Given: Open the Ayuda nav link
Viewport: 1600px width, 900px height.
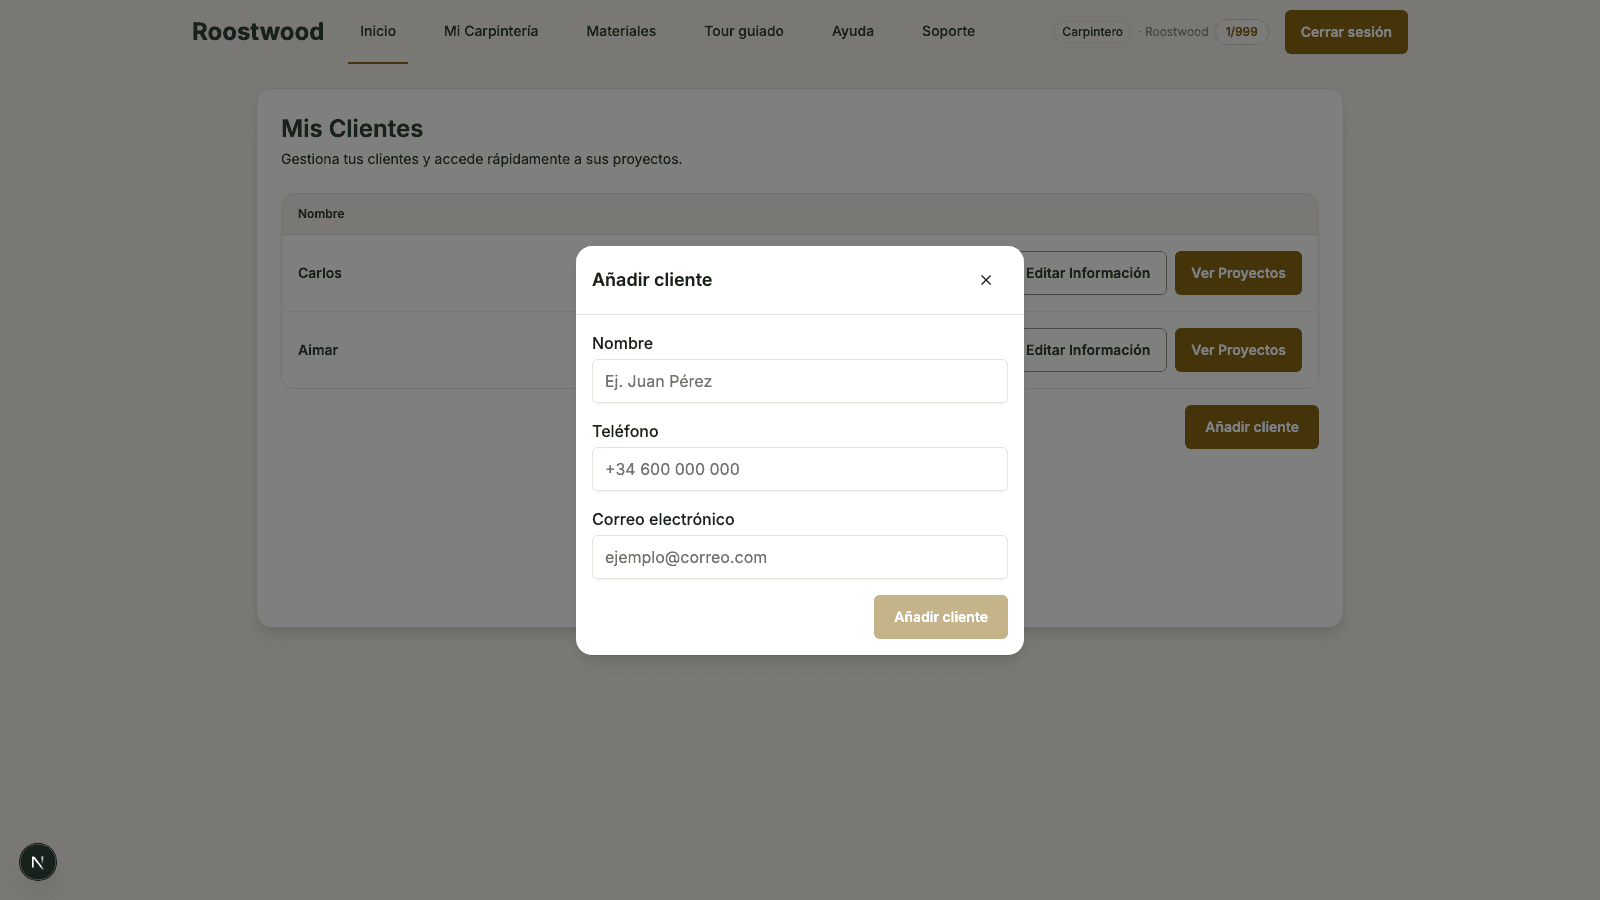Looking at the screenshot, I should pos(853,31).
